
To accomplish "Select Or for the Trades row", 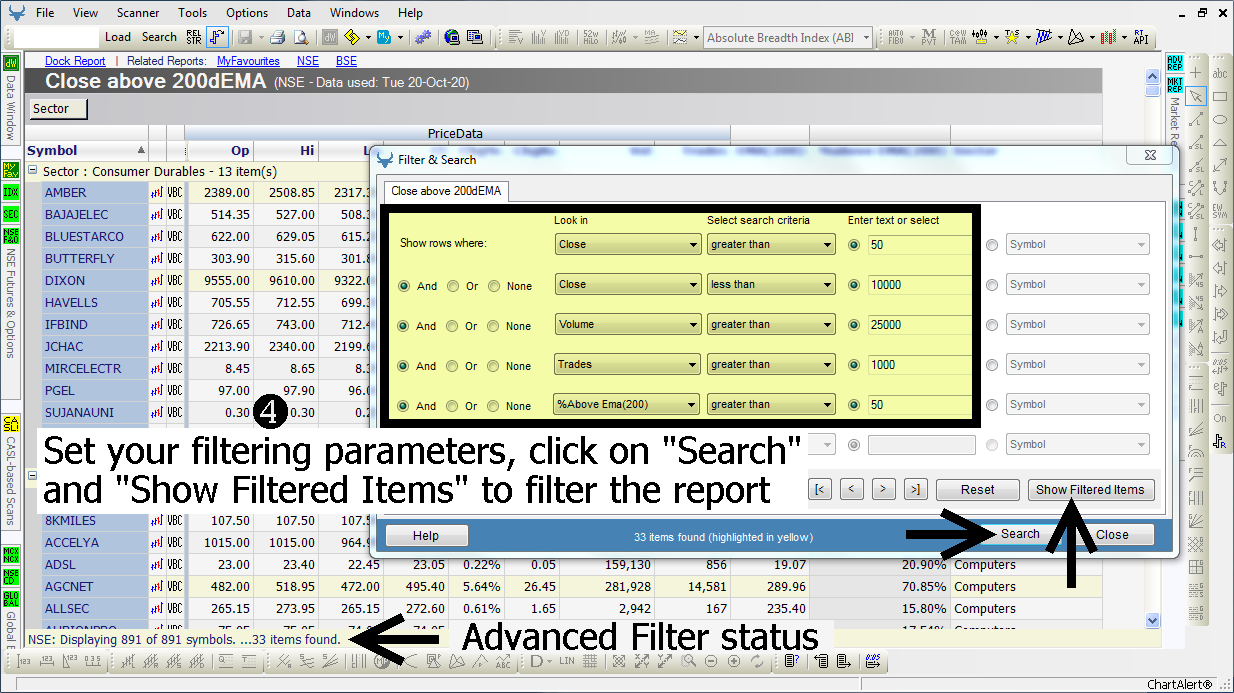I will coord(453,366).
